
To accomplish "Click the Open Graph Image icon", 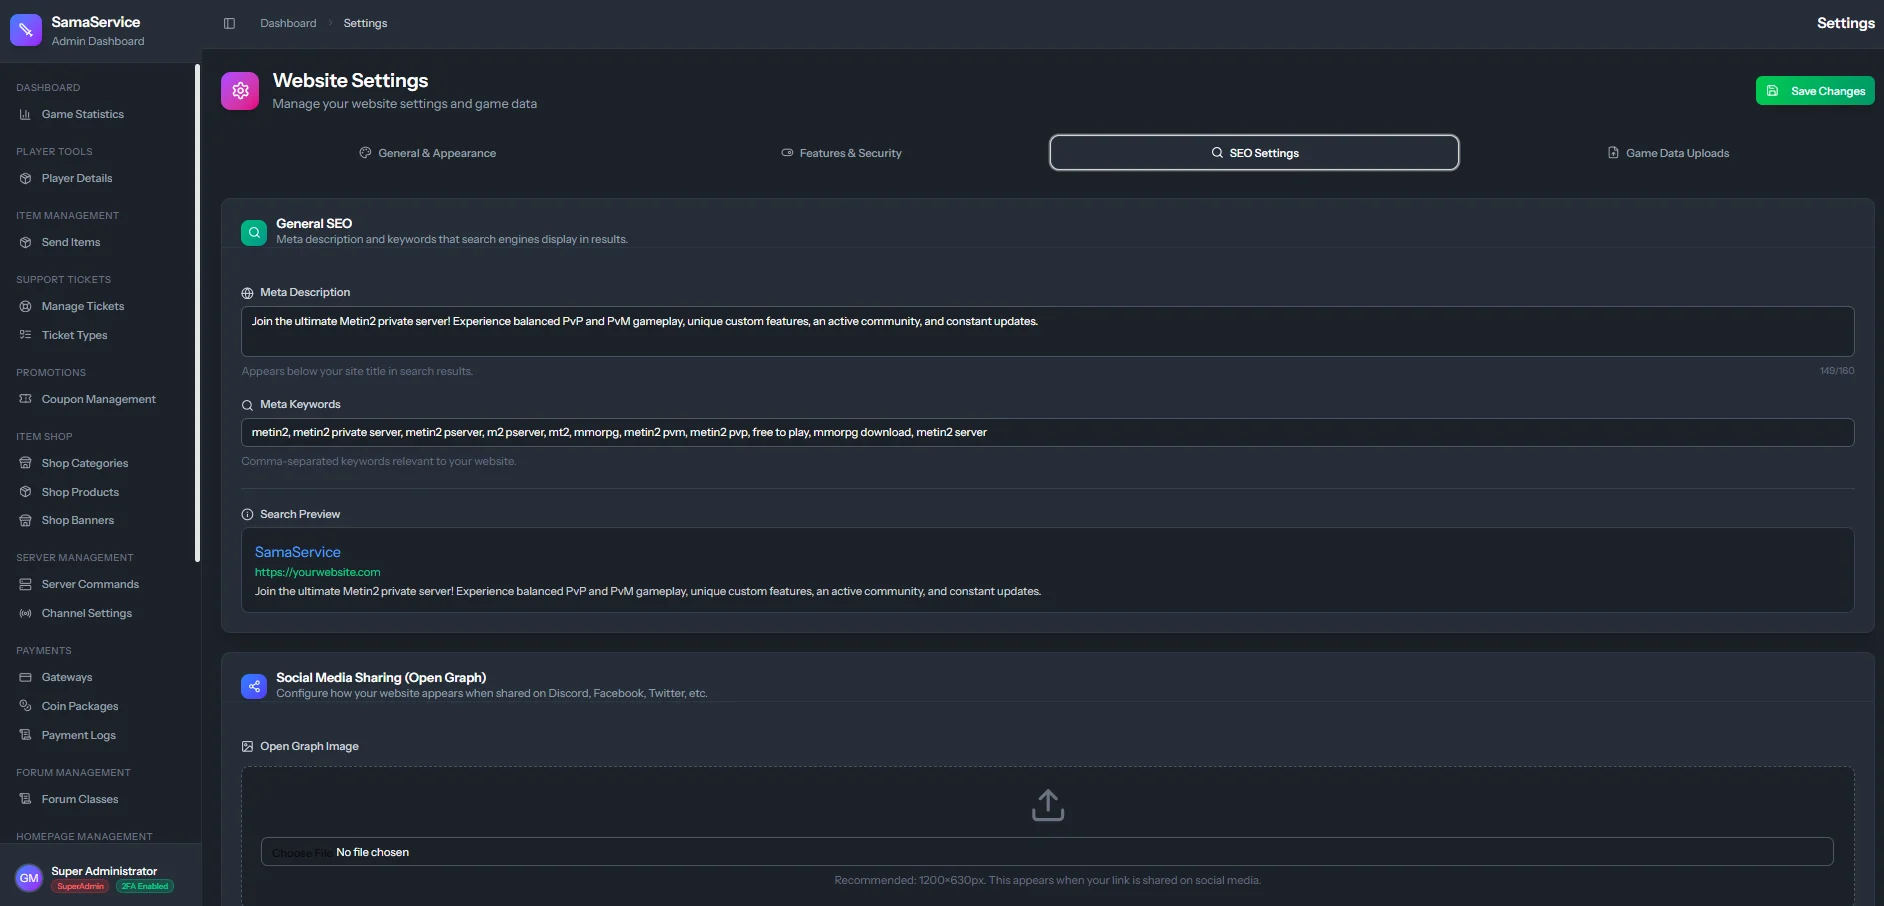I will (247, 747).
